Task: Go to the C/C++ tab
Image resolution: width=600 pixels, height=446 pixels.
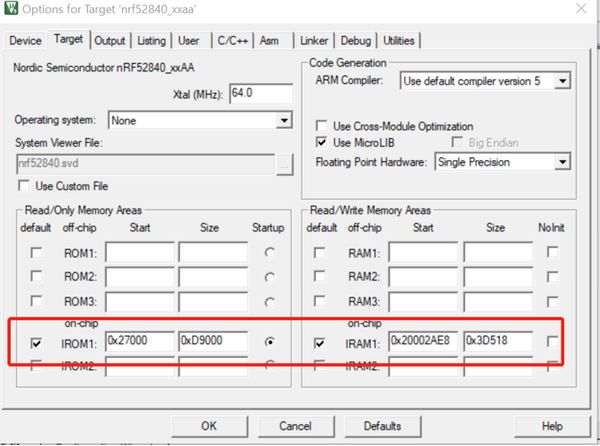Action: [x=232, y=41]
